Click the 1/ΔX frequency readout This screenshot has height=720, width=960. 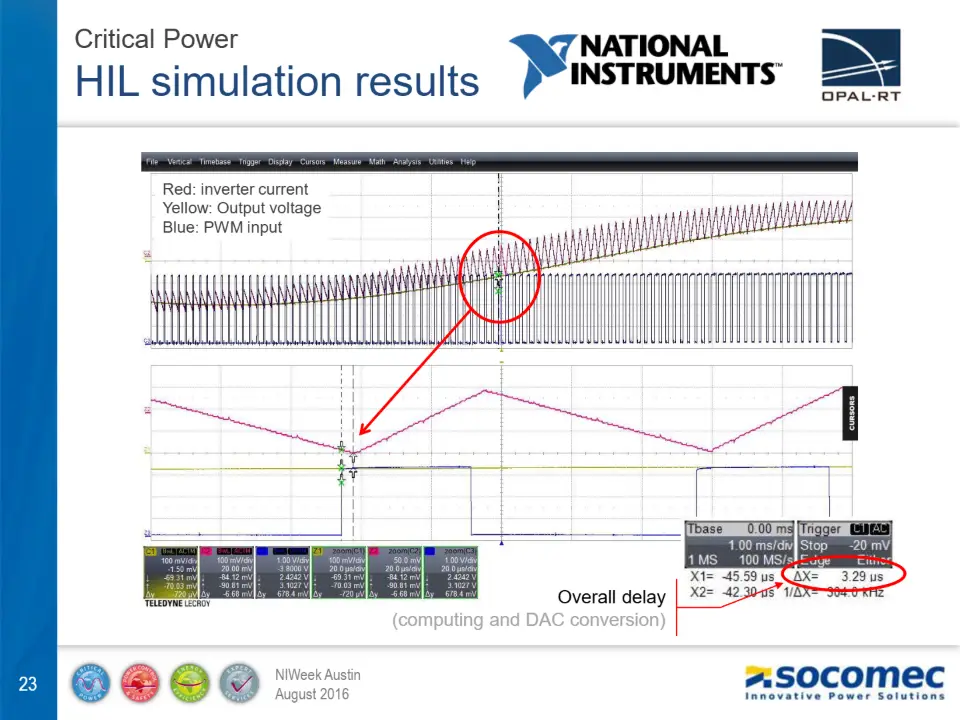(x=833, y=592)
